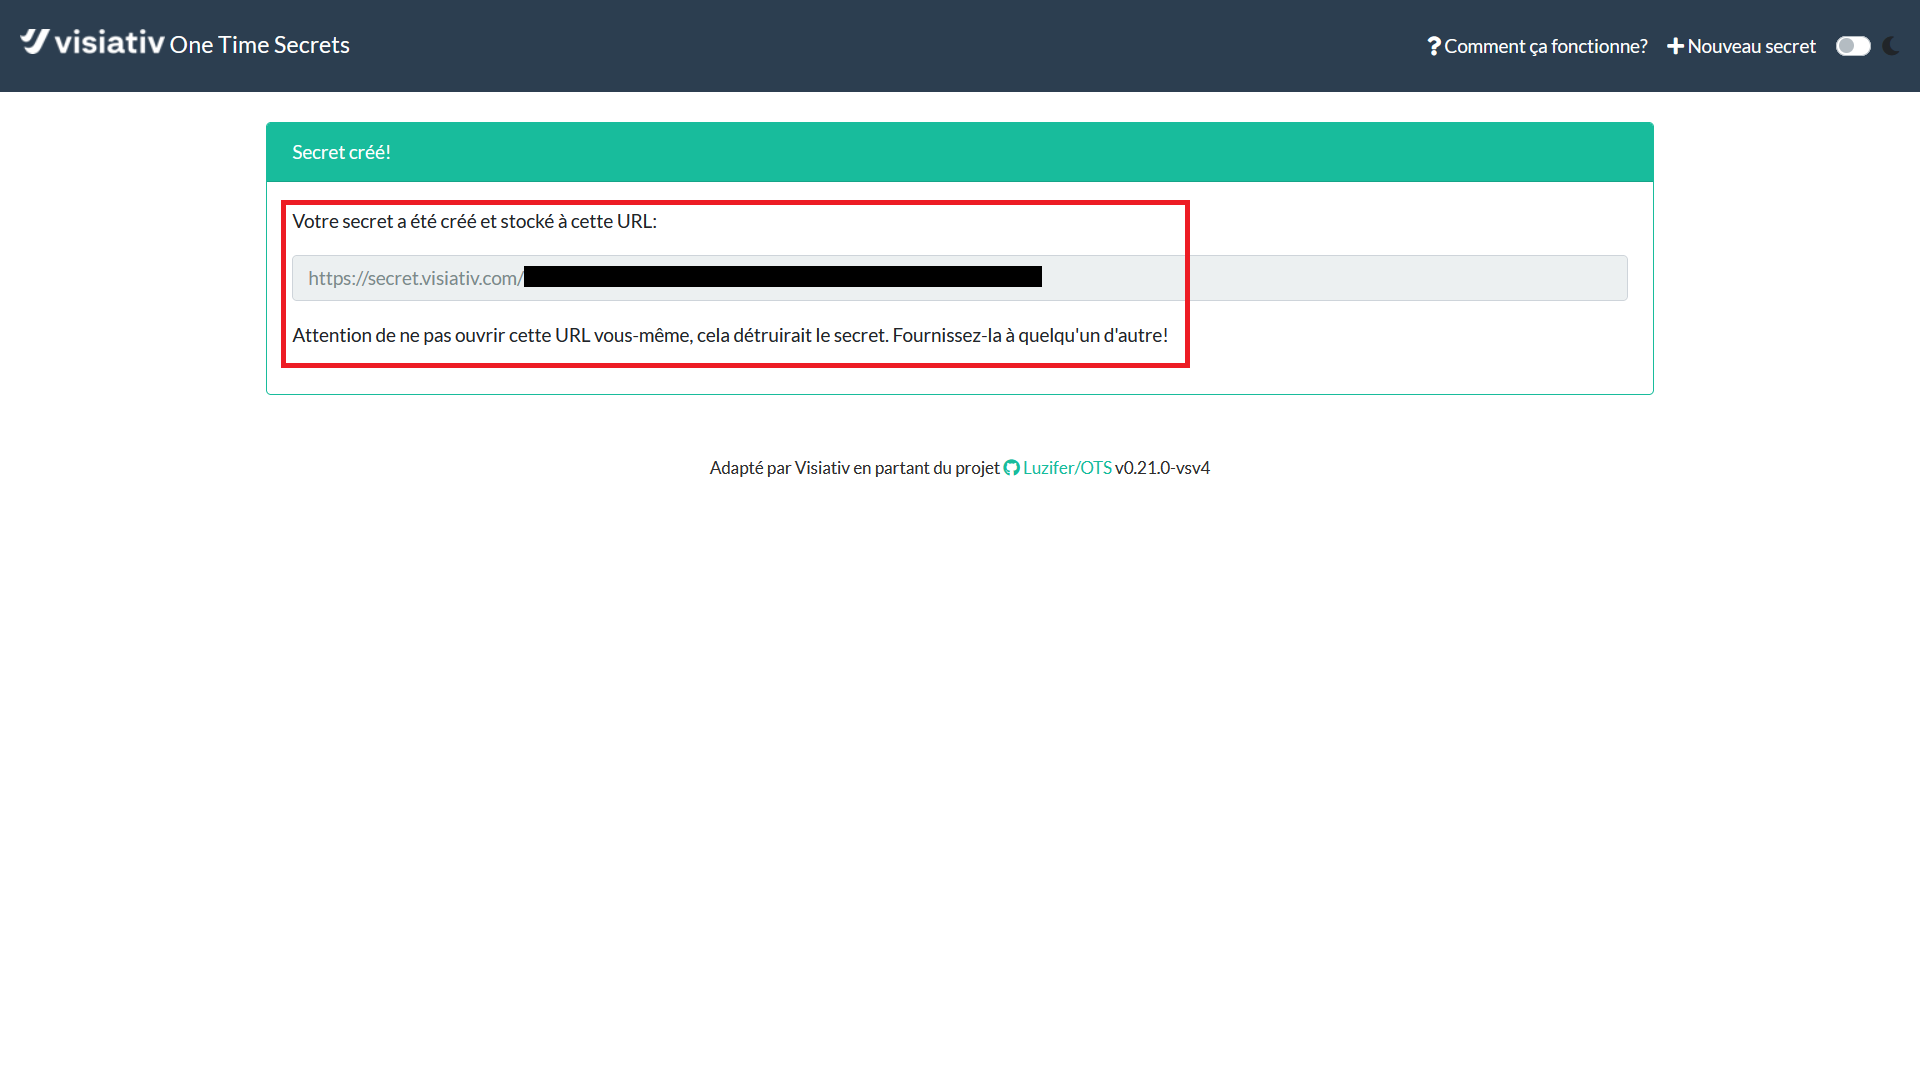Click the v0.21.0-vsv4 version label
1920x1080 pixels.
[1162, 468]
